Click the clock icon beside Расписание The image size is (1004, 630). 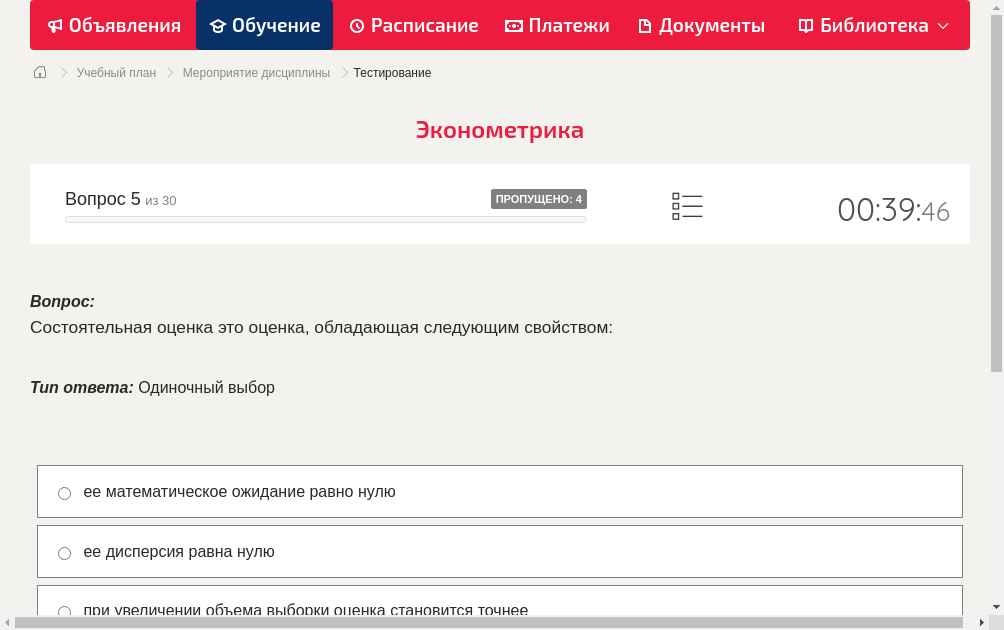click(356, 25)
